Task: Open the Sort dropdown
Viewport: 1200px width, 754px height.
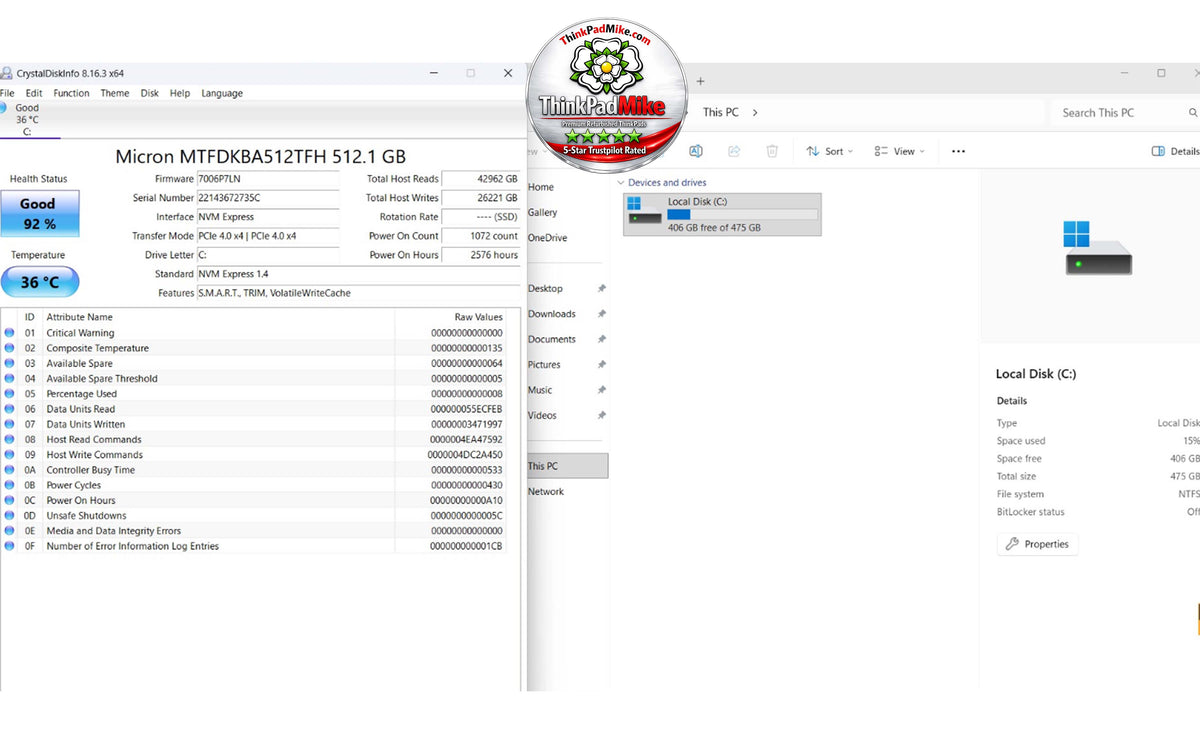Action: [830, 151]
